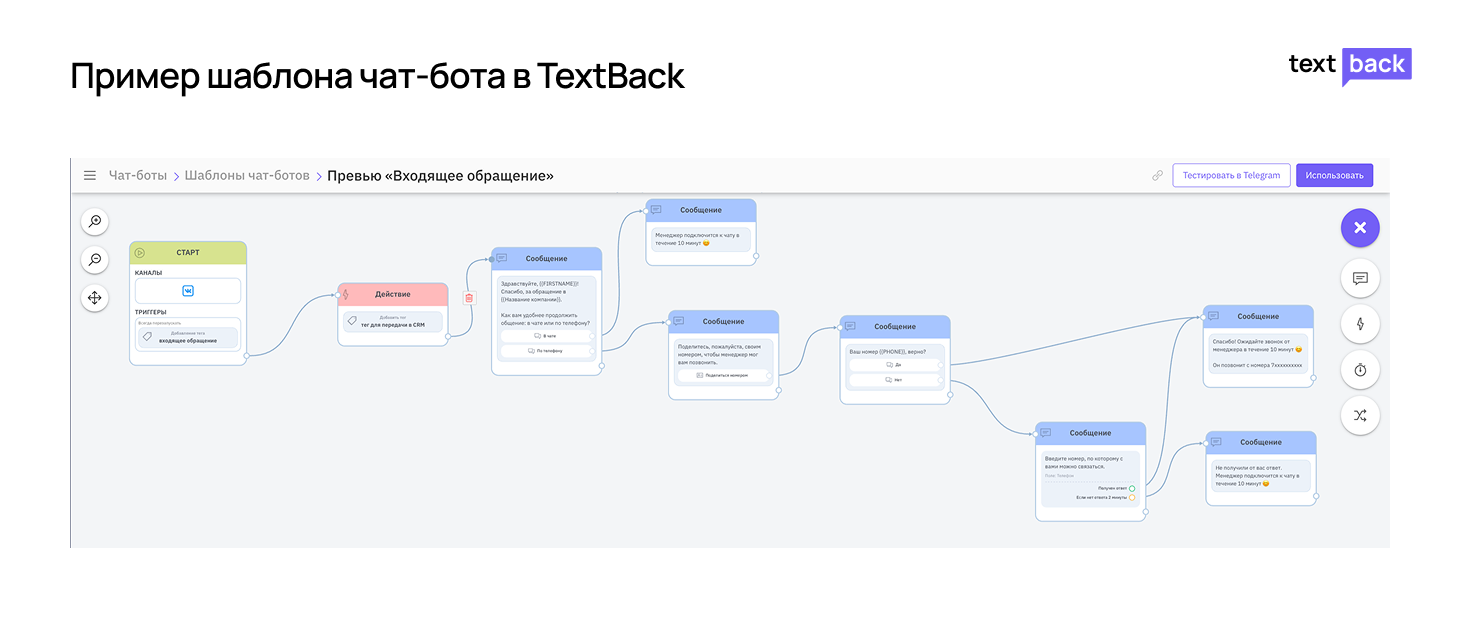Navigate to Чат-боты via breadcrumb
Screen dimensions: 1460x621
click(137, 174)
